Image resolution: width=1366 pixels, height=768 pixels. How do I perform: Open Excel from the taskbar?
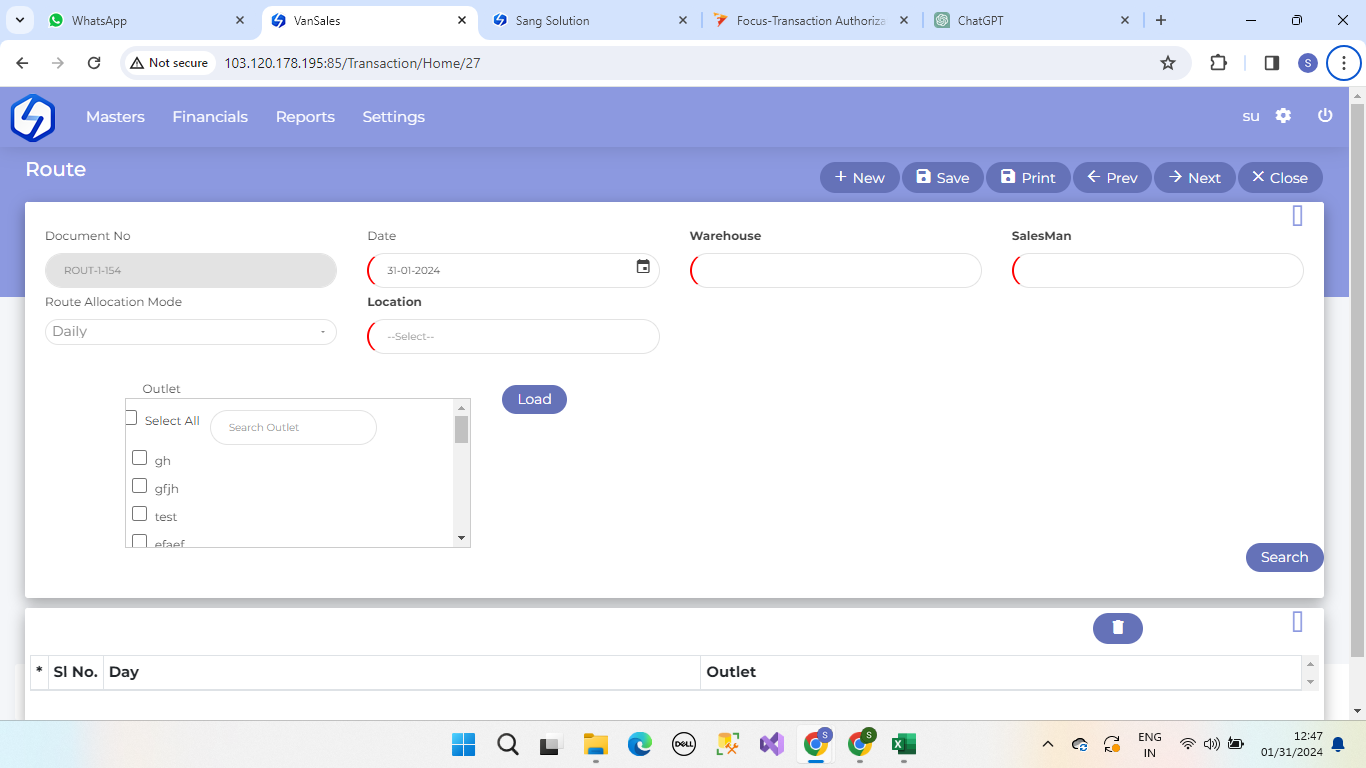[x=904, y=744]
